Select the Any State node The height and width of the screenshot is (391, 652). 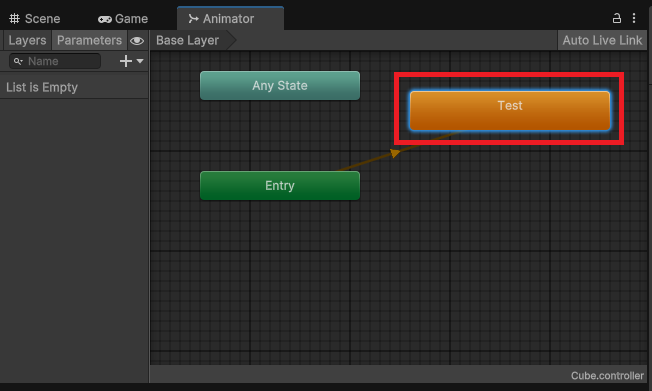click(x=280, y=85)
